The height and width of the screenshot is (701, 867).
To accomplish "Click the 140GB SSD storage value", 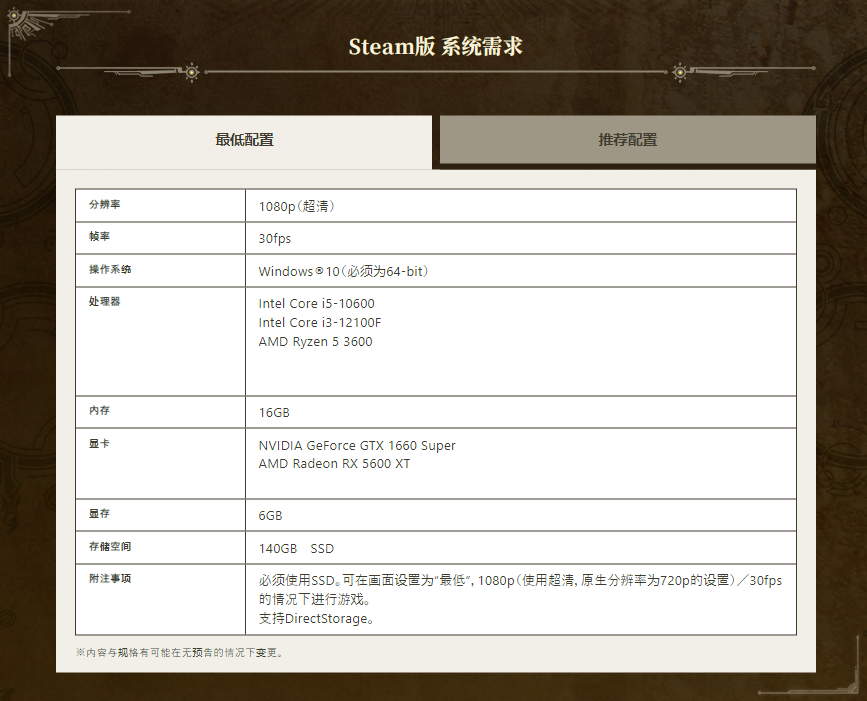I will point(296,548).
